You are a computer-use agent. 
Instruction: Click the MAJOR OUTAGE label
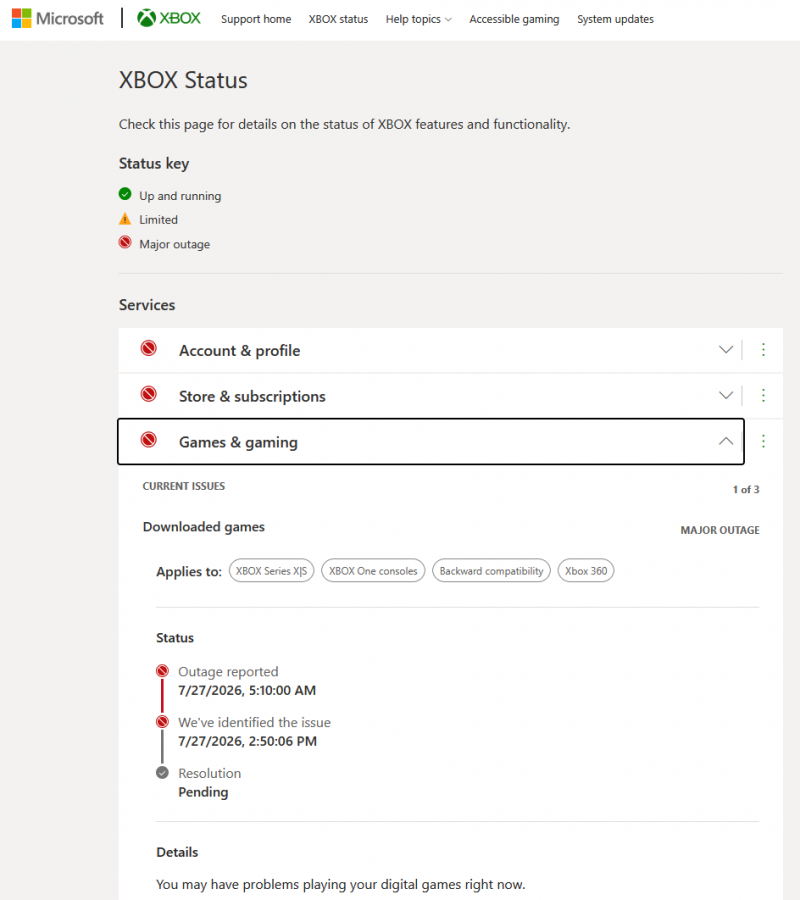click(x=720, y=530)
